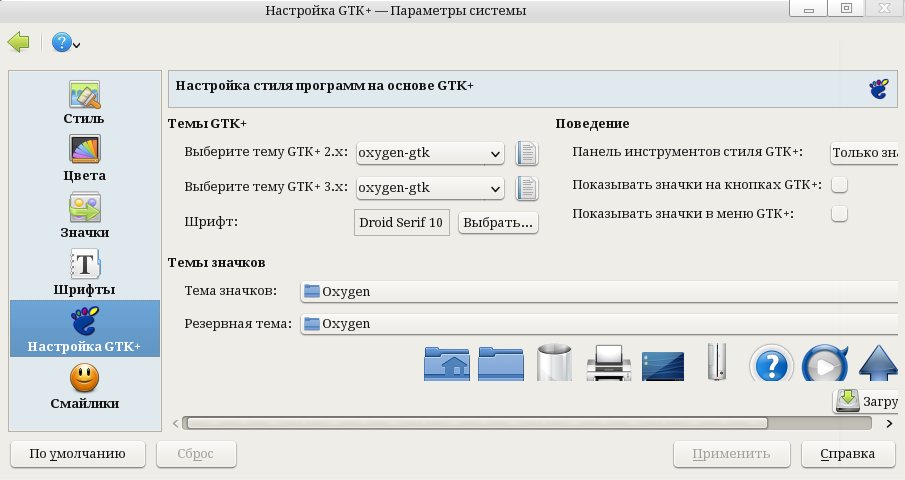Select the Смайлики sidebar item
Image resolution: width=905 pixels, height=480 pixels.
(84, 387)
